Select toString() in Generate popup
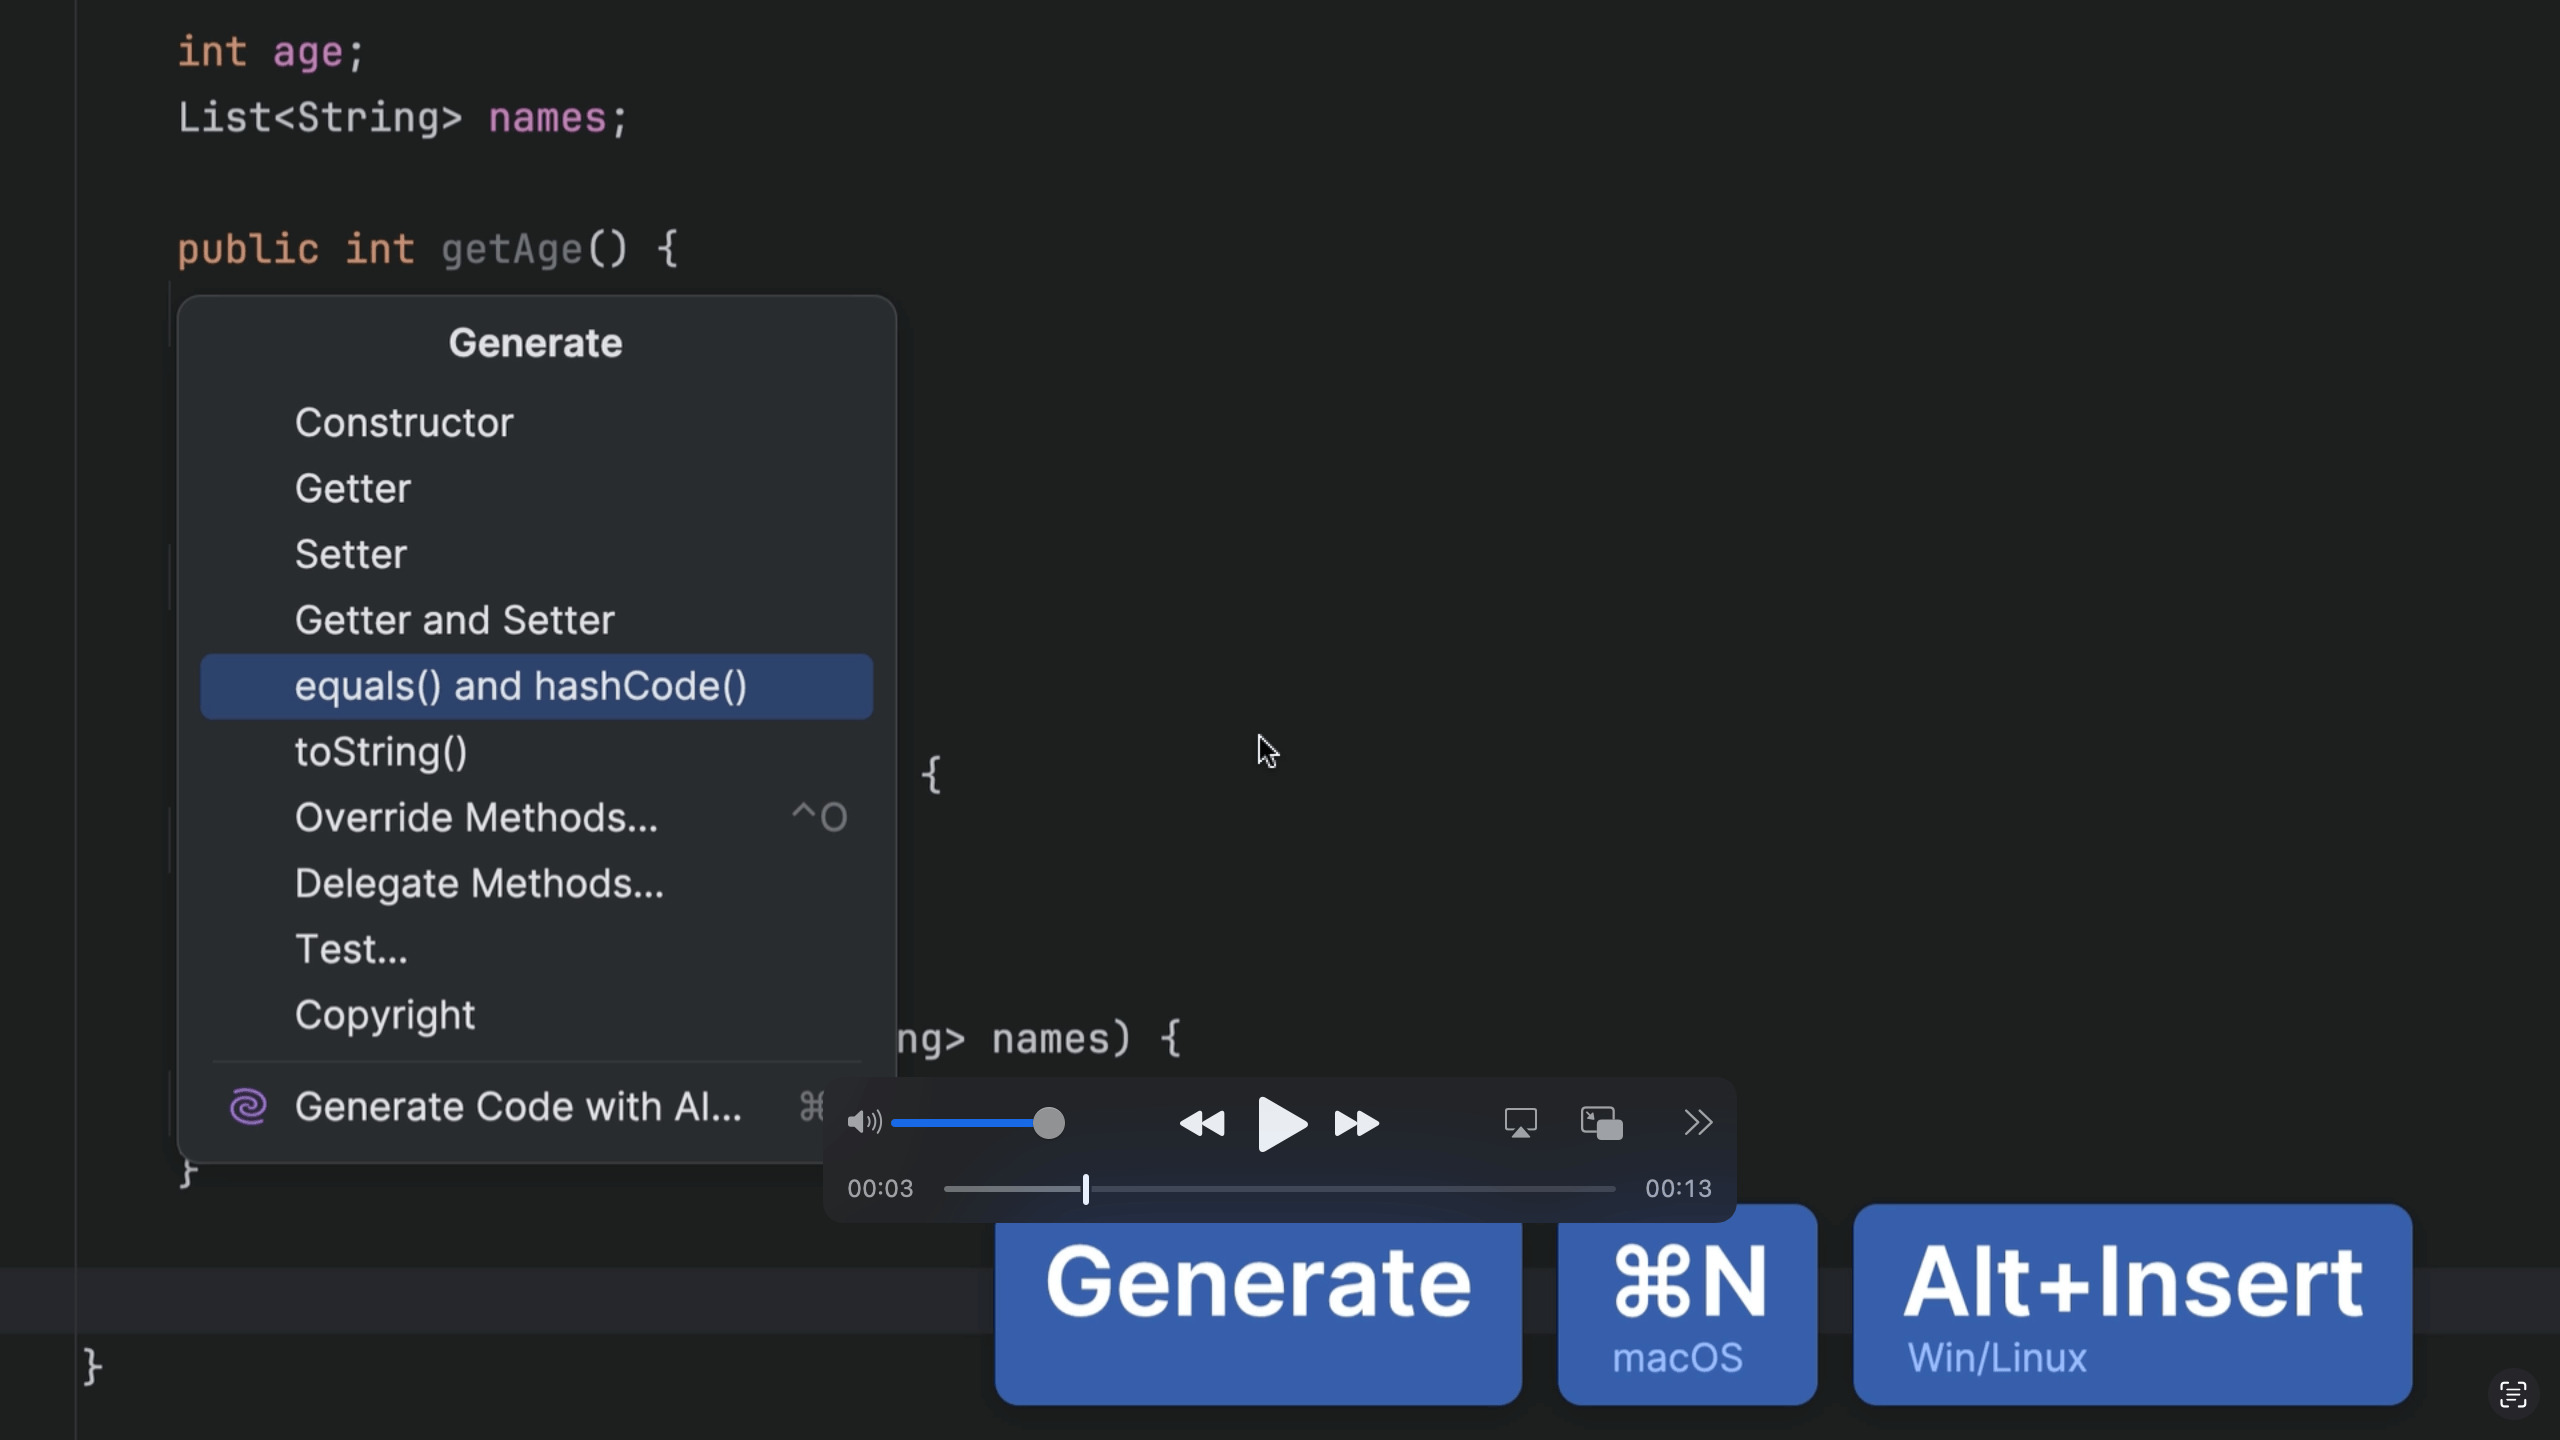The image size is (2560, 1440). [381, 752]
